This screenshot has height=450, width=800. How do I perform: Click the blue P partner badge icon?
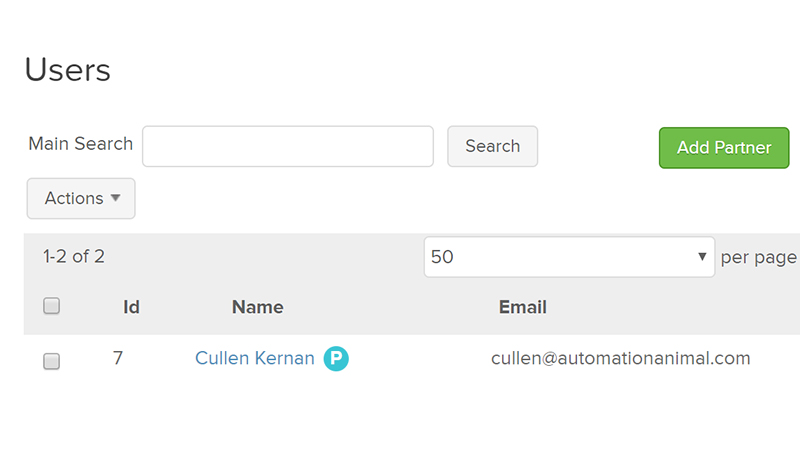click(x=336, y=358)
